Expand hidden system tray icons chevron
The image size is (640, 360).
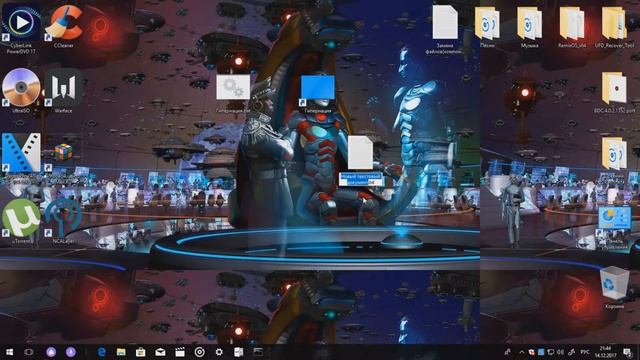click(x=522, y=352)
